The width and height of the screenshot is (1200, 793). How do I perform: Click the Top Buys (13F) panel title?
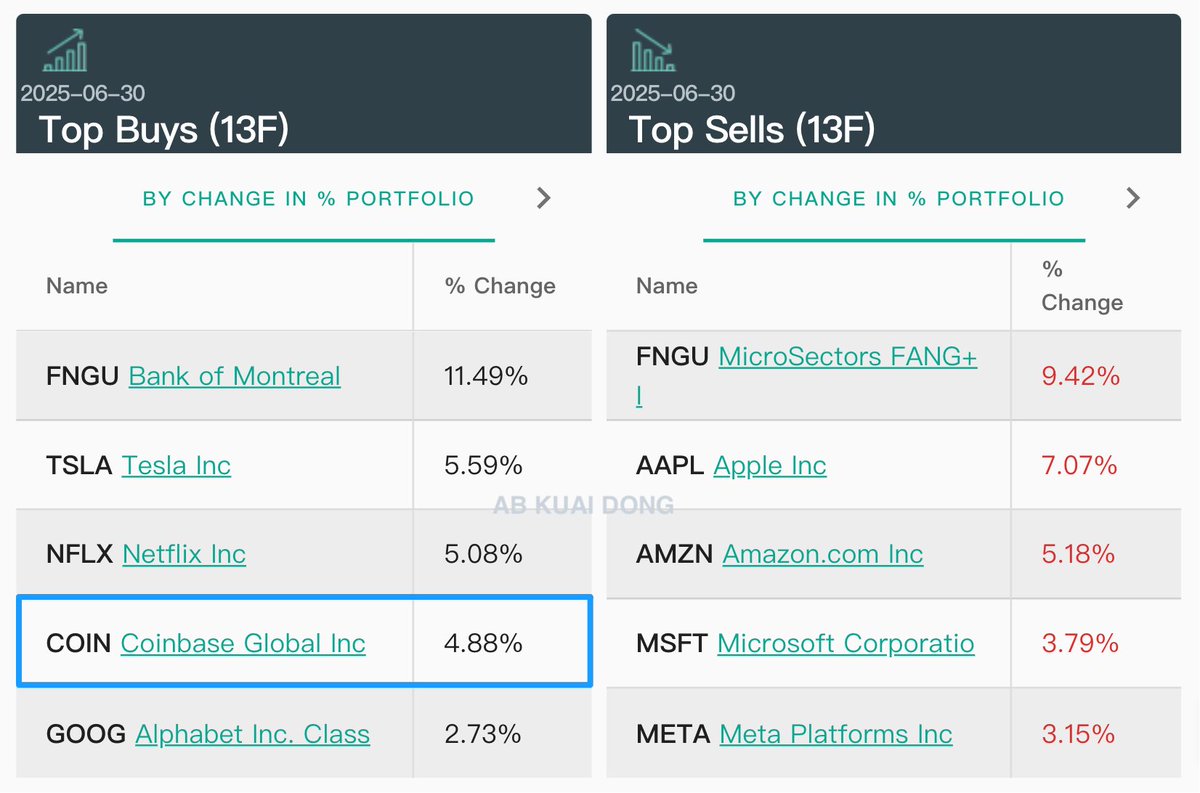[164, 129]
